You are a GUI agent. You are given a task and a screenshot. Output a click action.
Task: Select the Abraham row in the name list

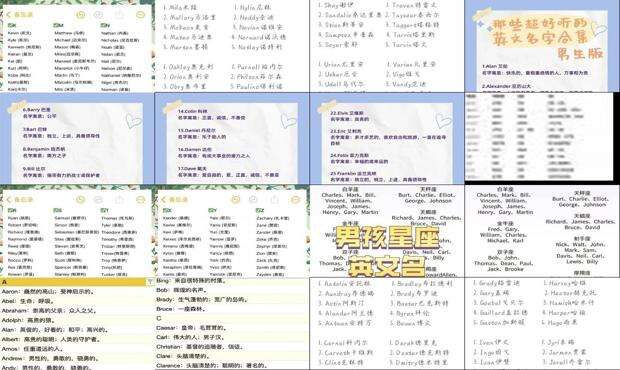pyautogui.click(x=77, y=310)
